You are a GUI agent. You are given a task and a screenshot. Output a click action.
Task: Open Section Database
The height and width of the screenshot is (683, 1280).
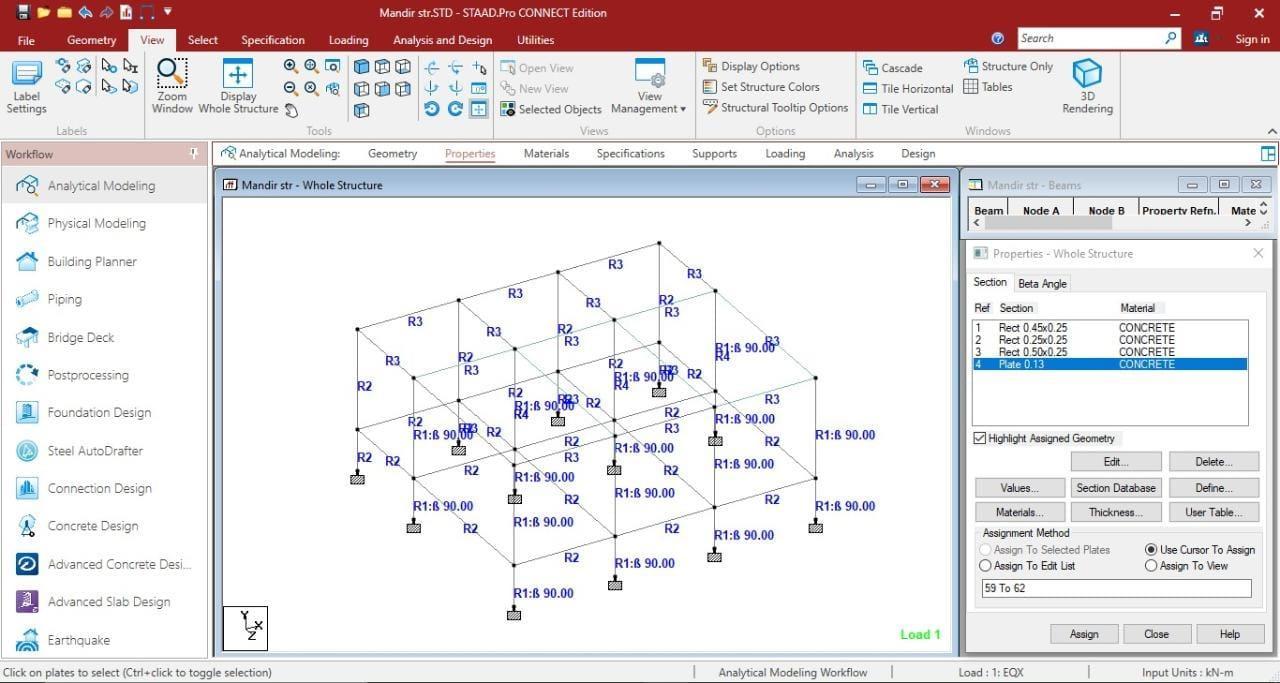[1116, 488]
